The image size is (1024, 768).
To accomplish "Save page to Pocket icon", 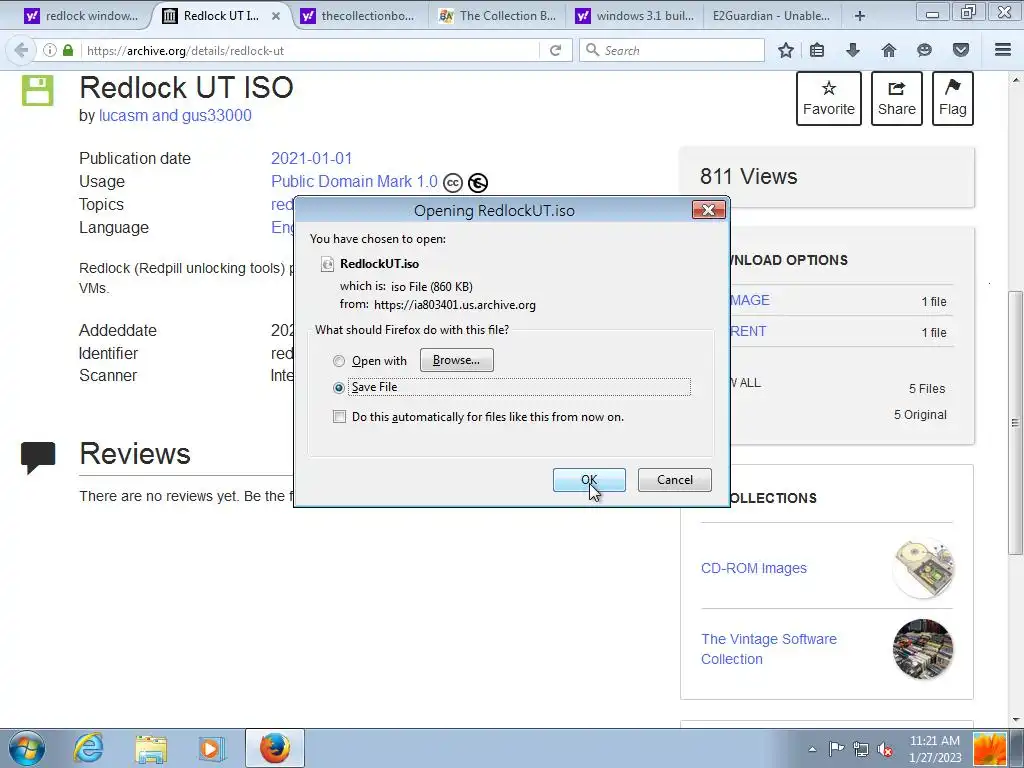I will pos(961,50).
